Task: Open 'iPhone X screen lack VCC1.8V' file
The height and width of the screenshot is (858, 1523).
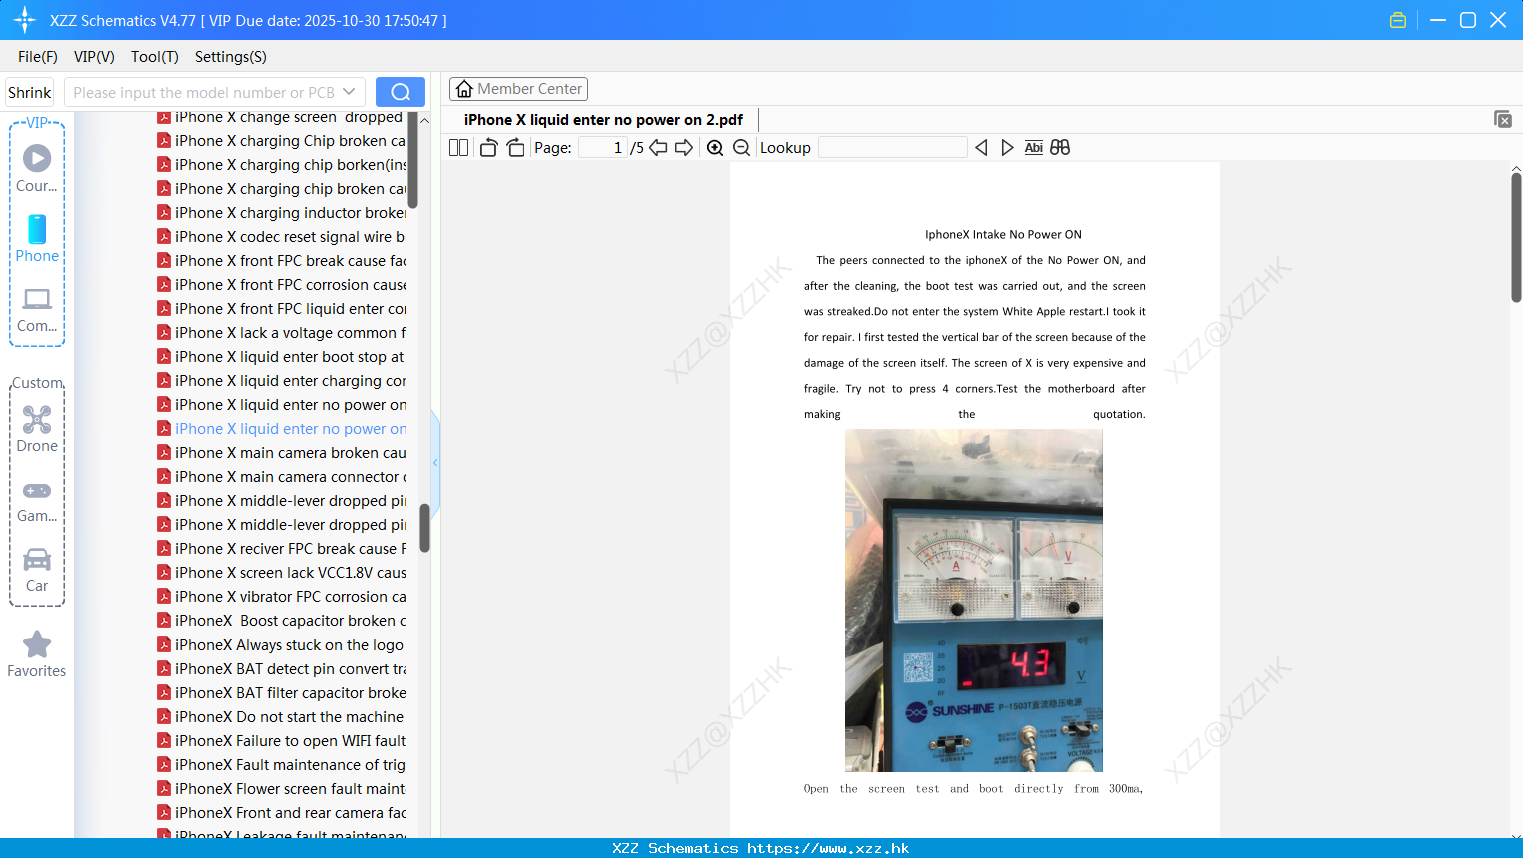Action: point(280,573)
